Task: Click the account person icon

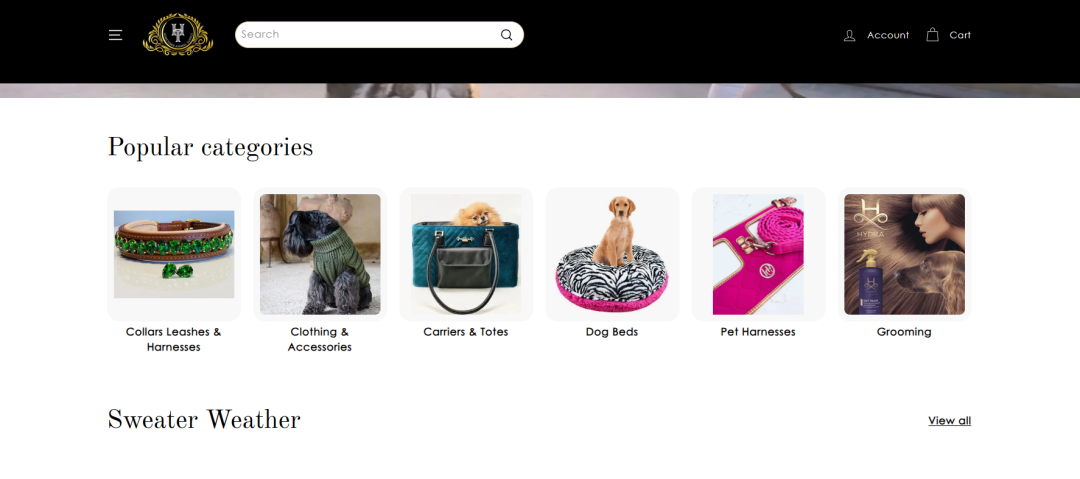Action: (x=849, y=35)
